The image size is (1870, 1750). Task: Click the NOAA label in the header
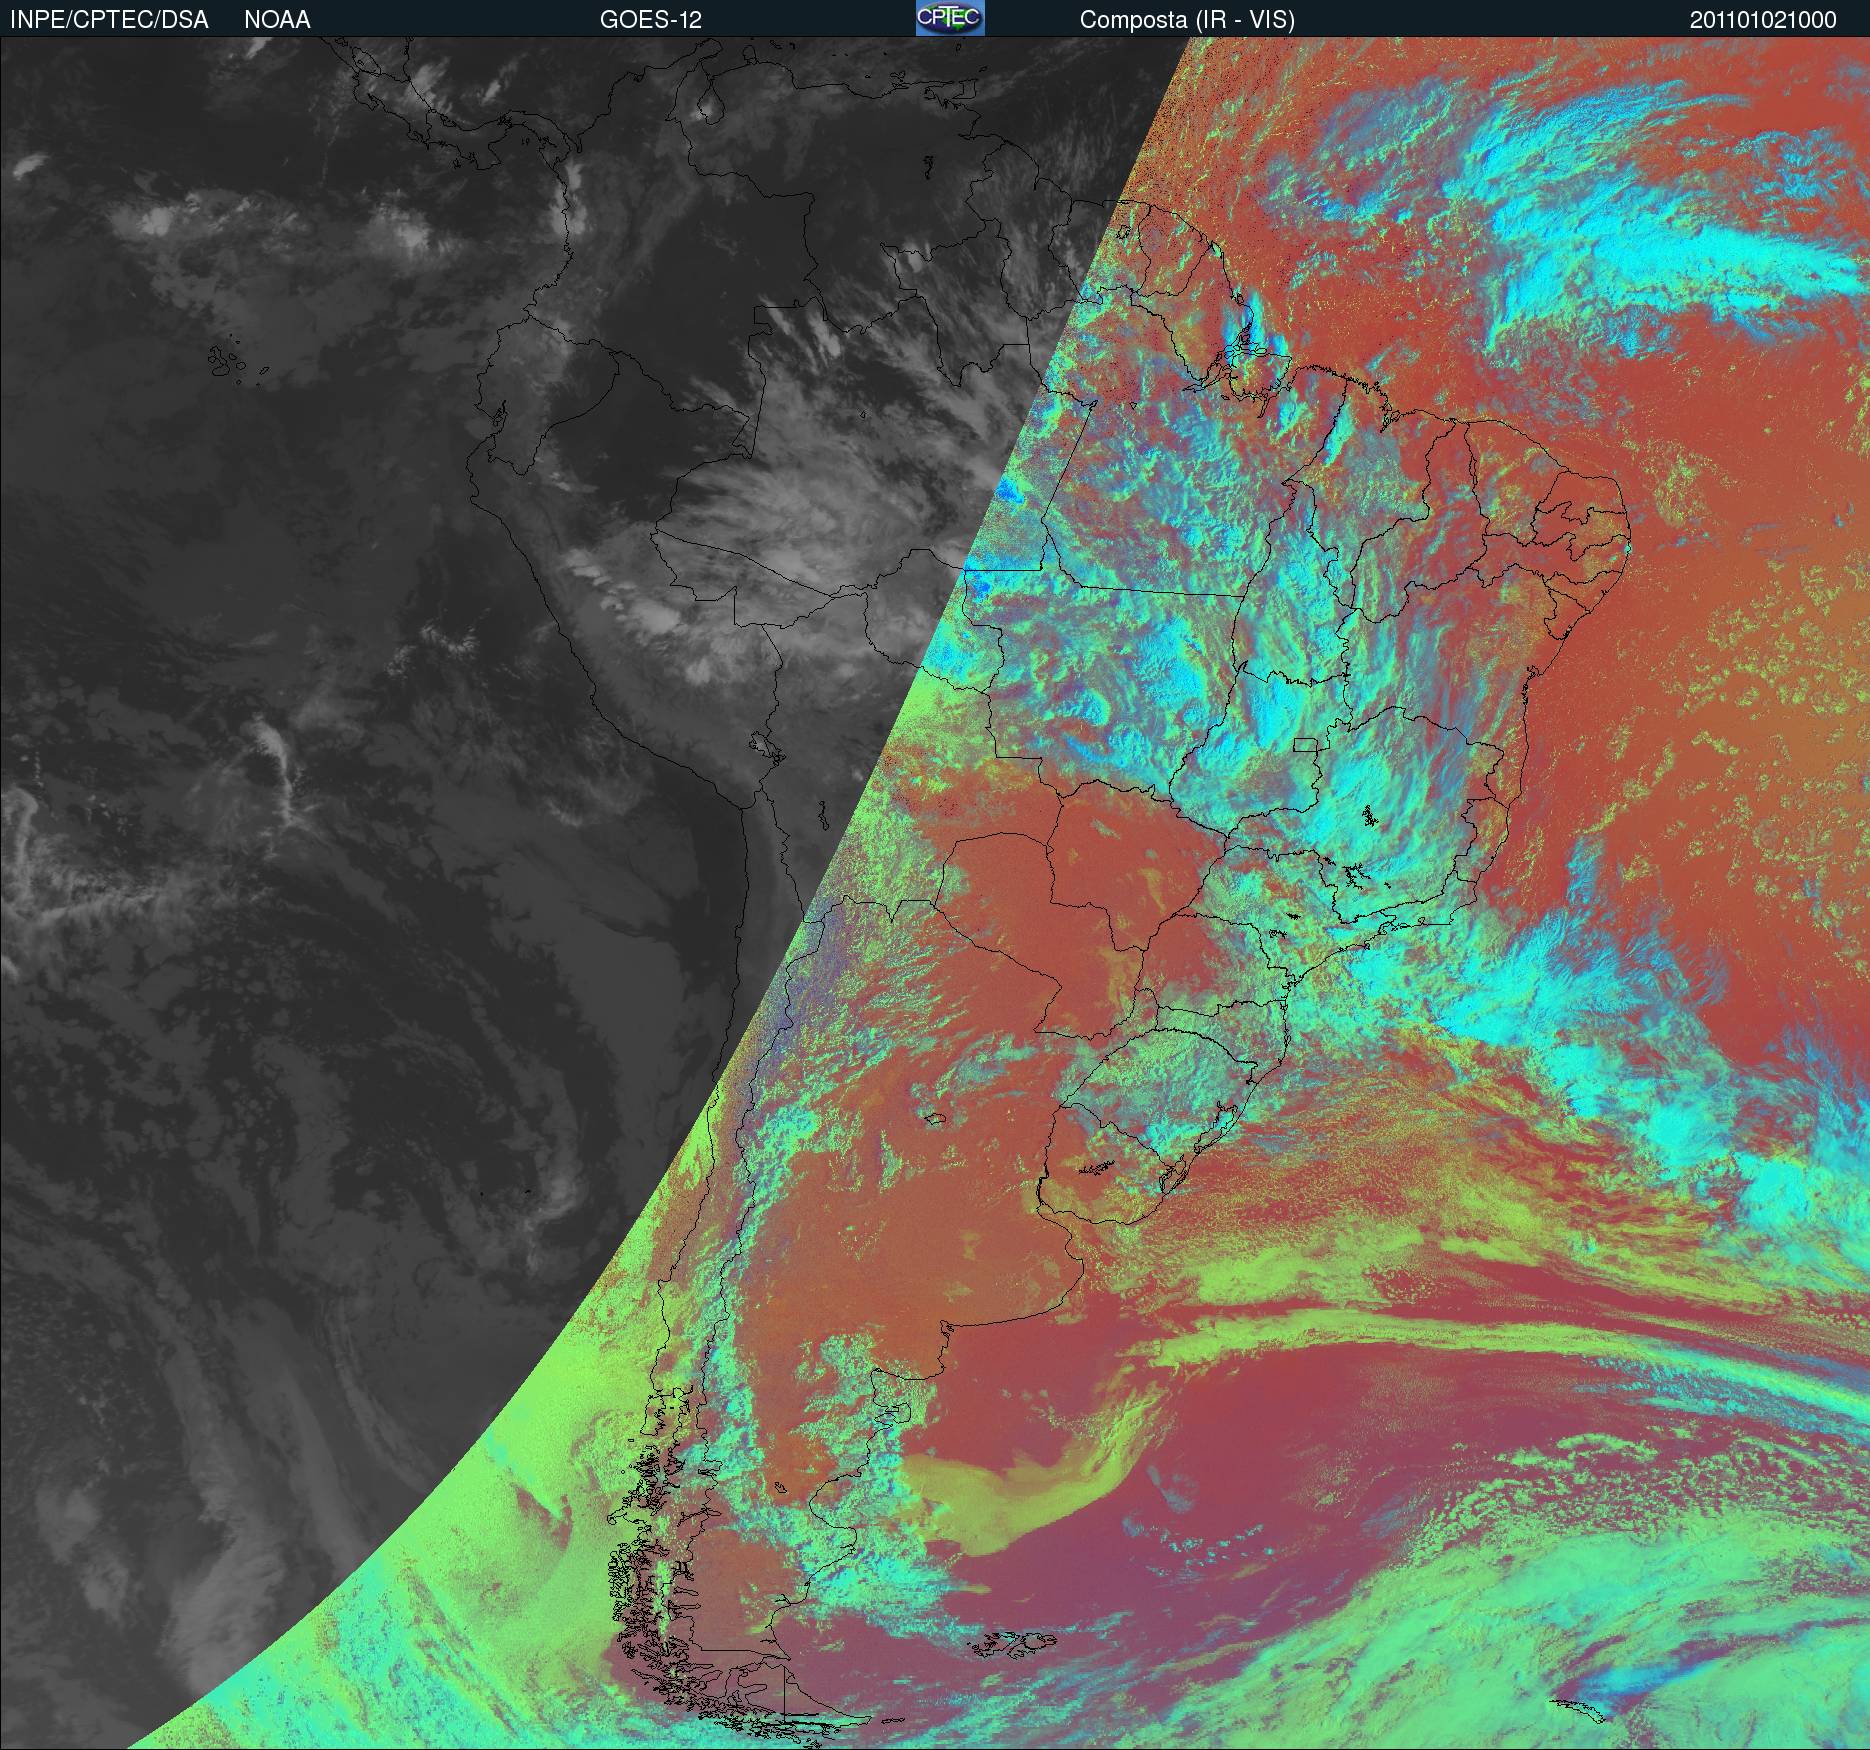pyautogui.click(x=277, y=20)
